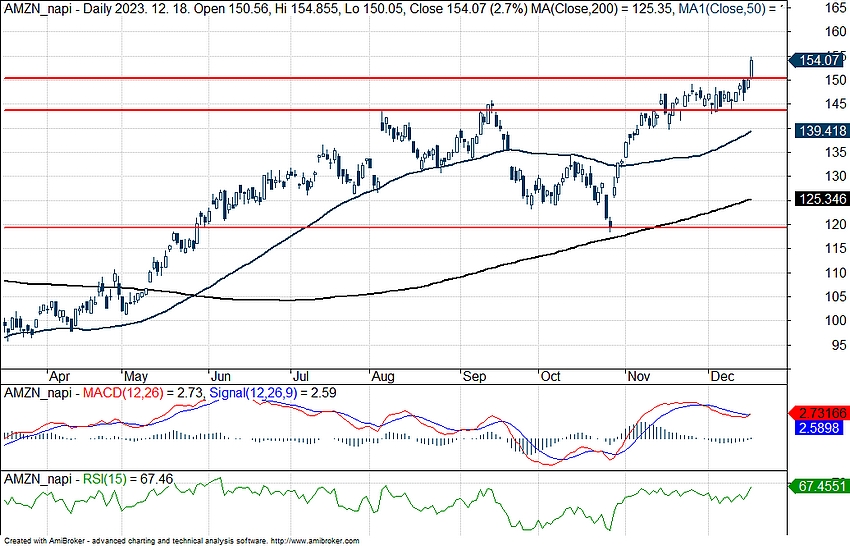The width and height of the screenshot is (850, 546).
Task: Click the Jul label on the time axis
Action: [x=300, y=376]
